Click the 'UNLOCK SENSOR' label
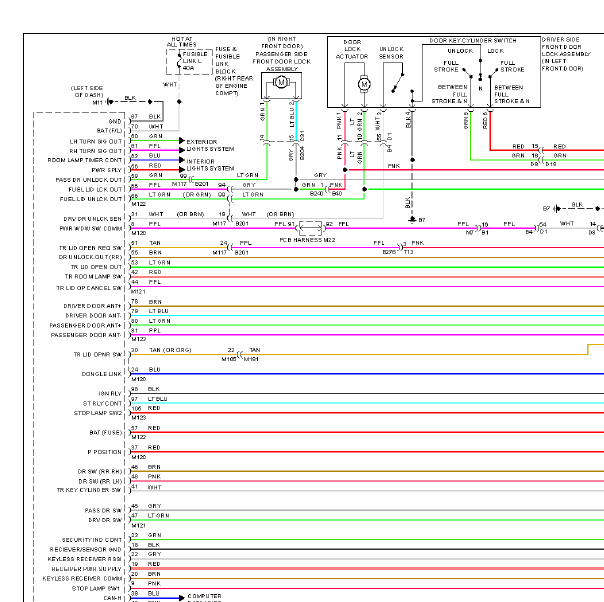The height and width of the screenshot is (602, 604). coord(391,53)
